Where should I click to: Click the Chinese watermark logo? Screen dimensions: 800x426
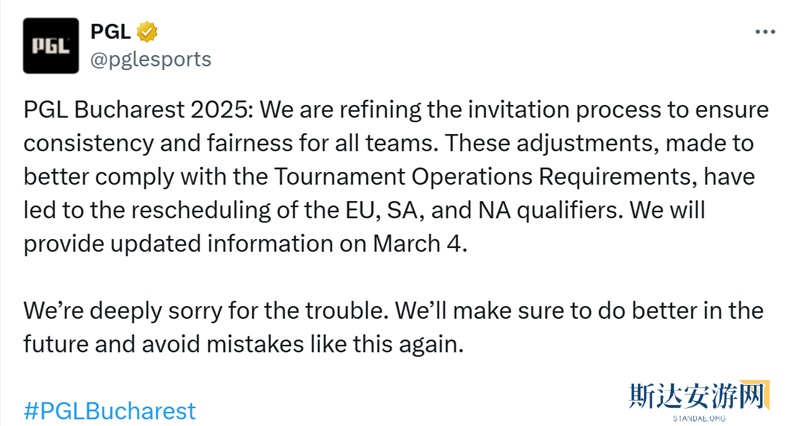[x=699, y=395]
